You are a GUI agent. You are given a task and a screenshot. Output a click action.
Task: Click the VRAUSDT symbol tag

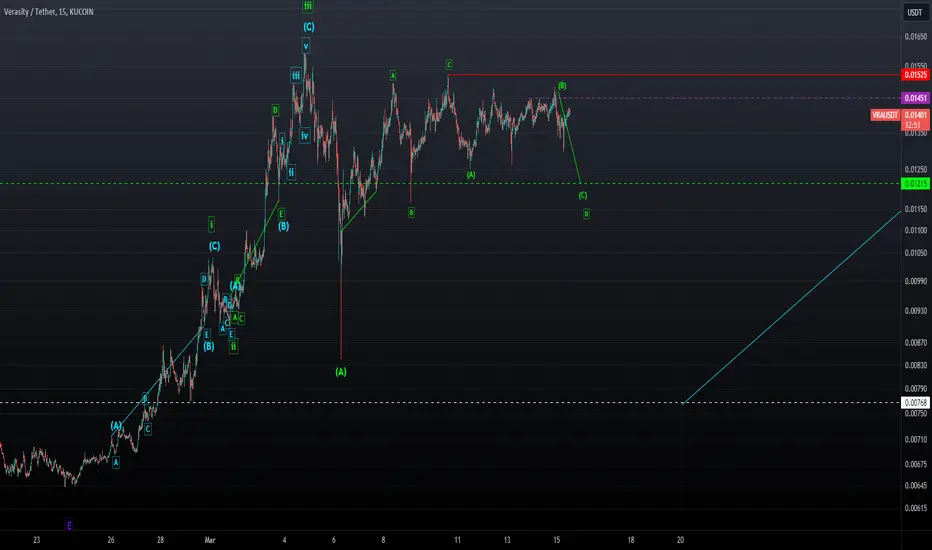pos(885,115)
